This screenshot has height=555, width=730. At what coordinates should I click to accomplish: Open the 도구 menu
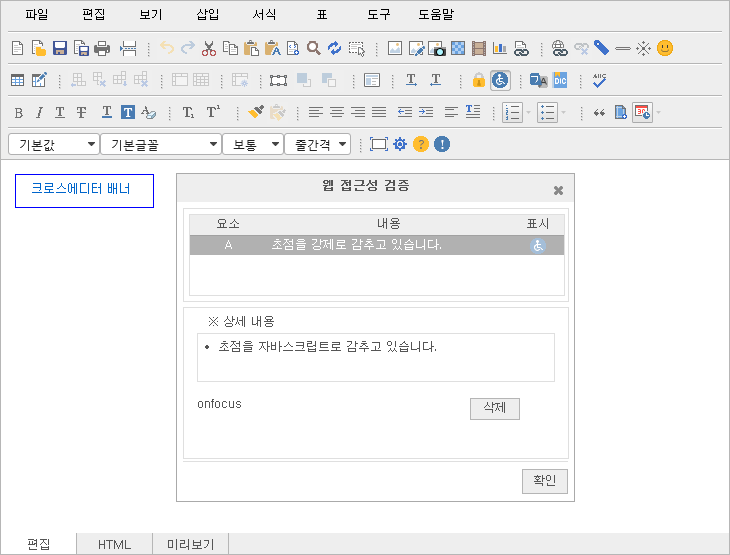click(379, 14)
